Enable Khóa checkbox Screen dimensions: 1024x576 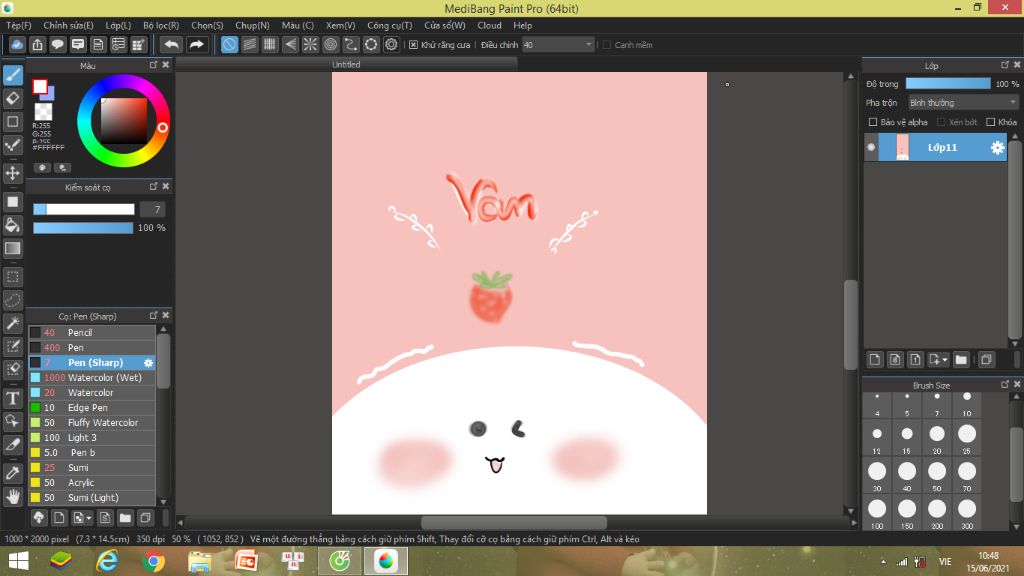(991, 122)
